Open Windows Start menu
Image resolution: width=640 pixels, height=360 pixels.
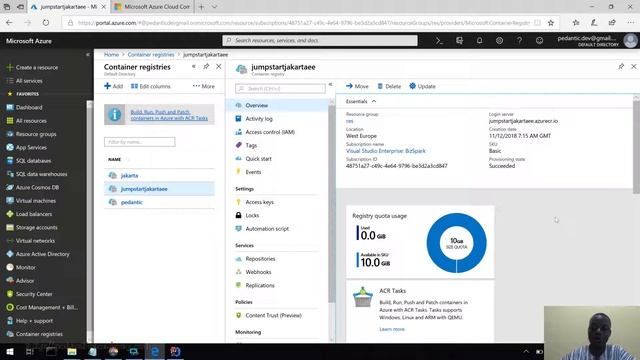point(9,351)
